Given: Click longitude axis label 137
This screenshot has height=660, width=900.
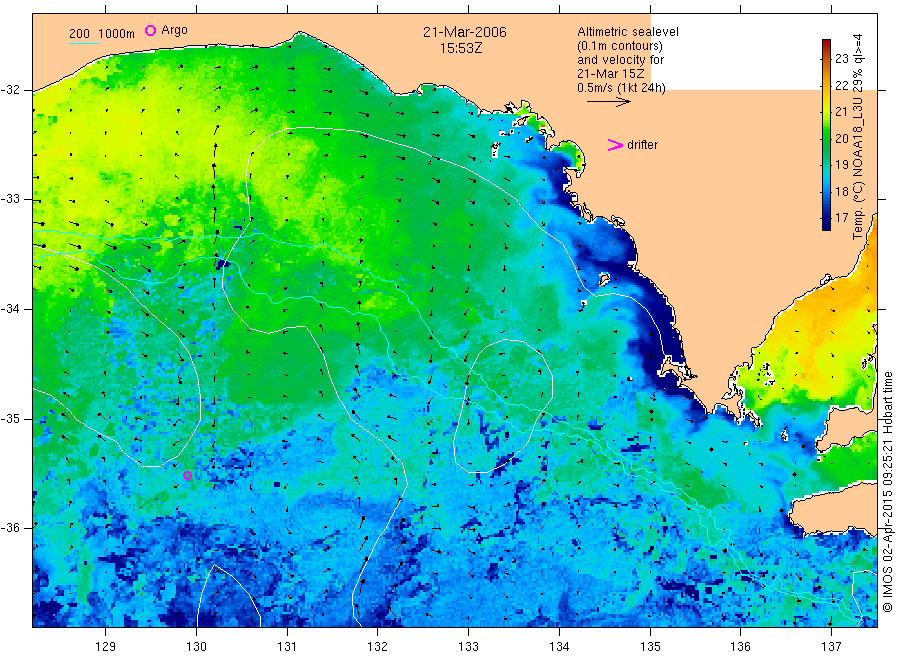Looking at the screenshot, I should [831, 647].
